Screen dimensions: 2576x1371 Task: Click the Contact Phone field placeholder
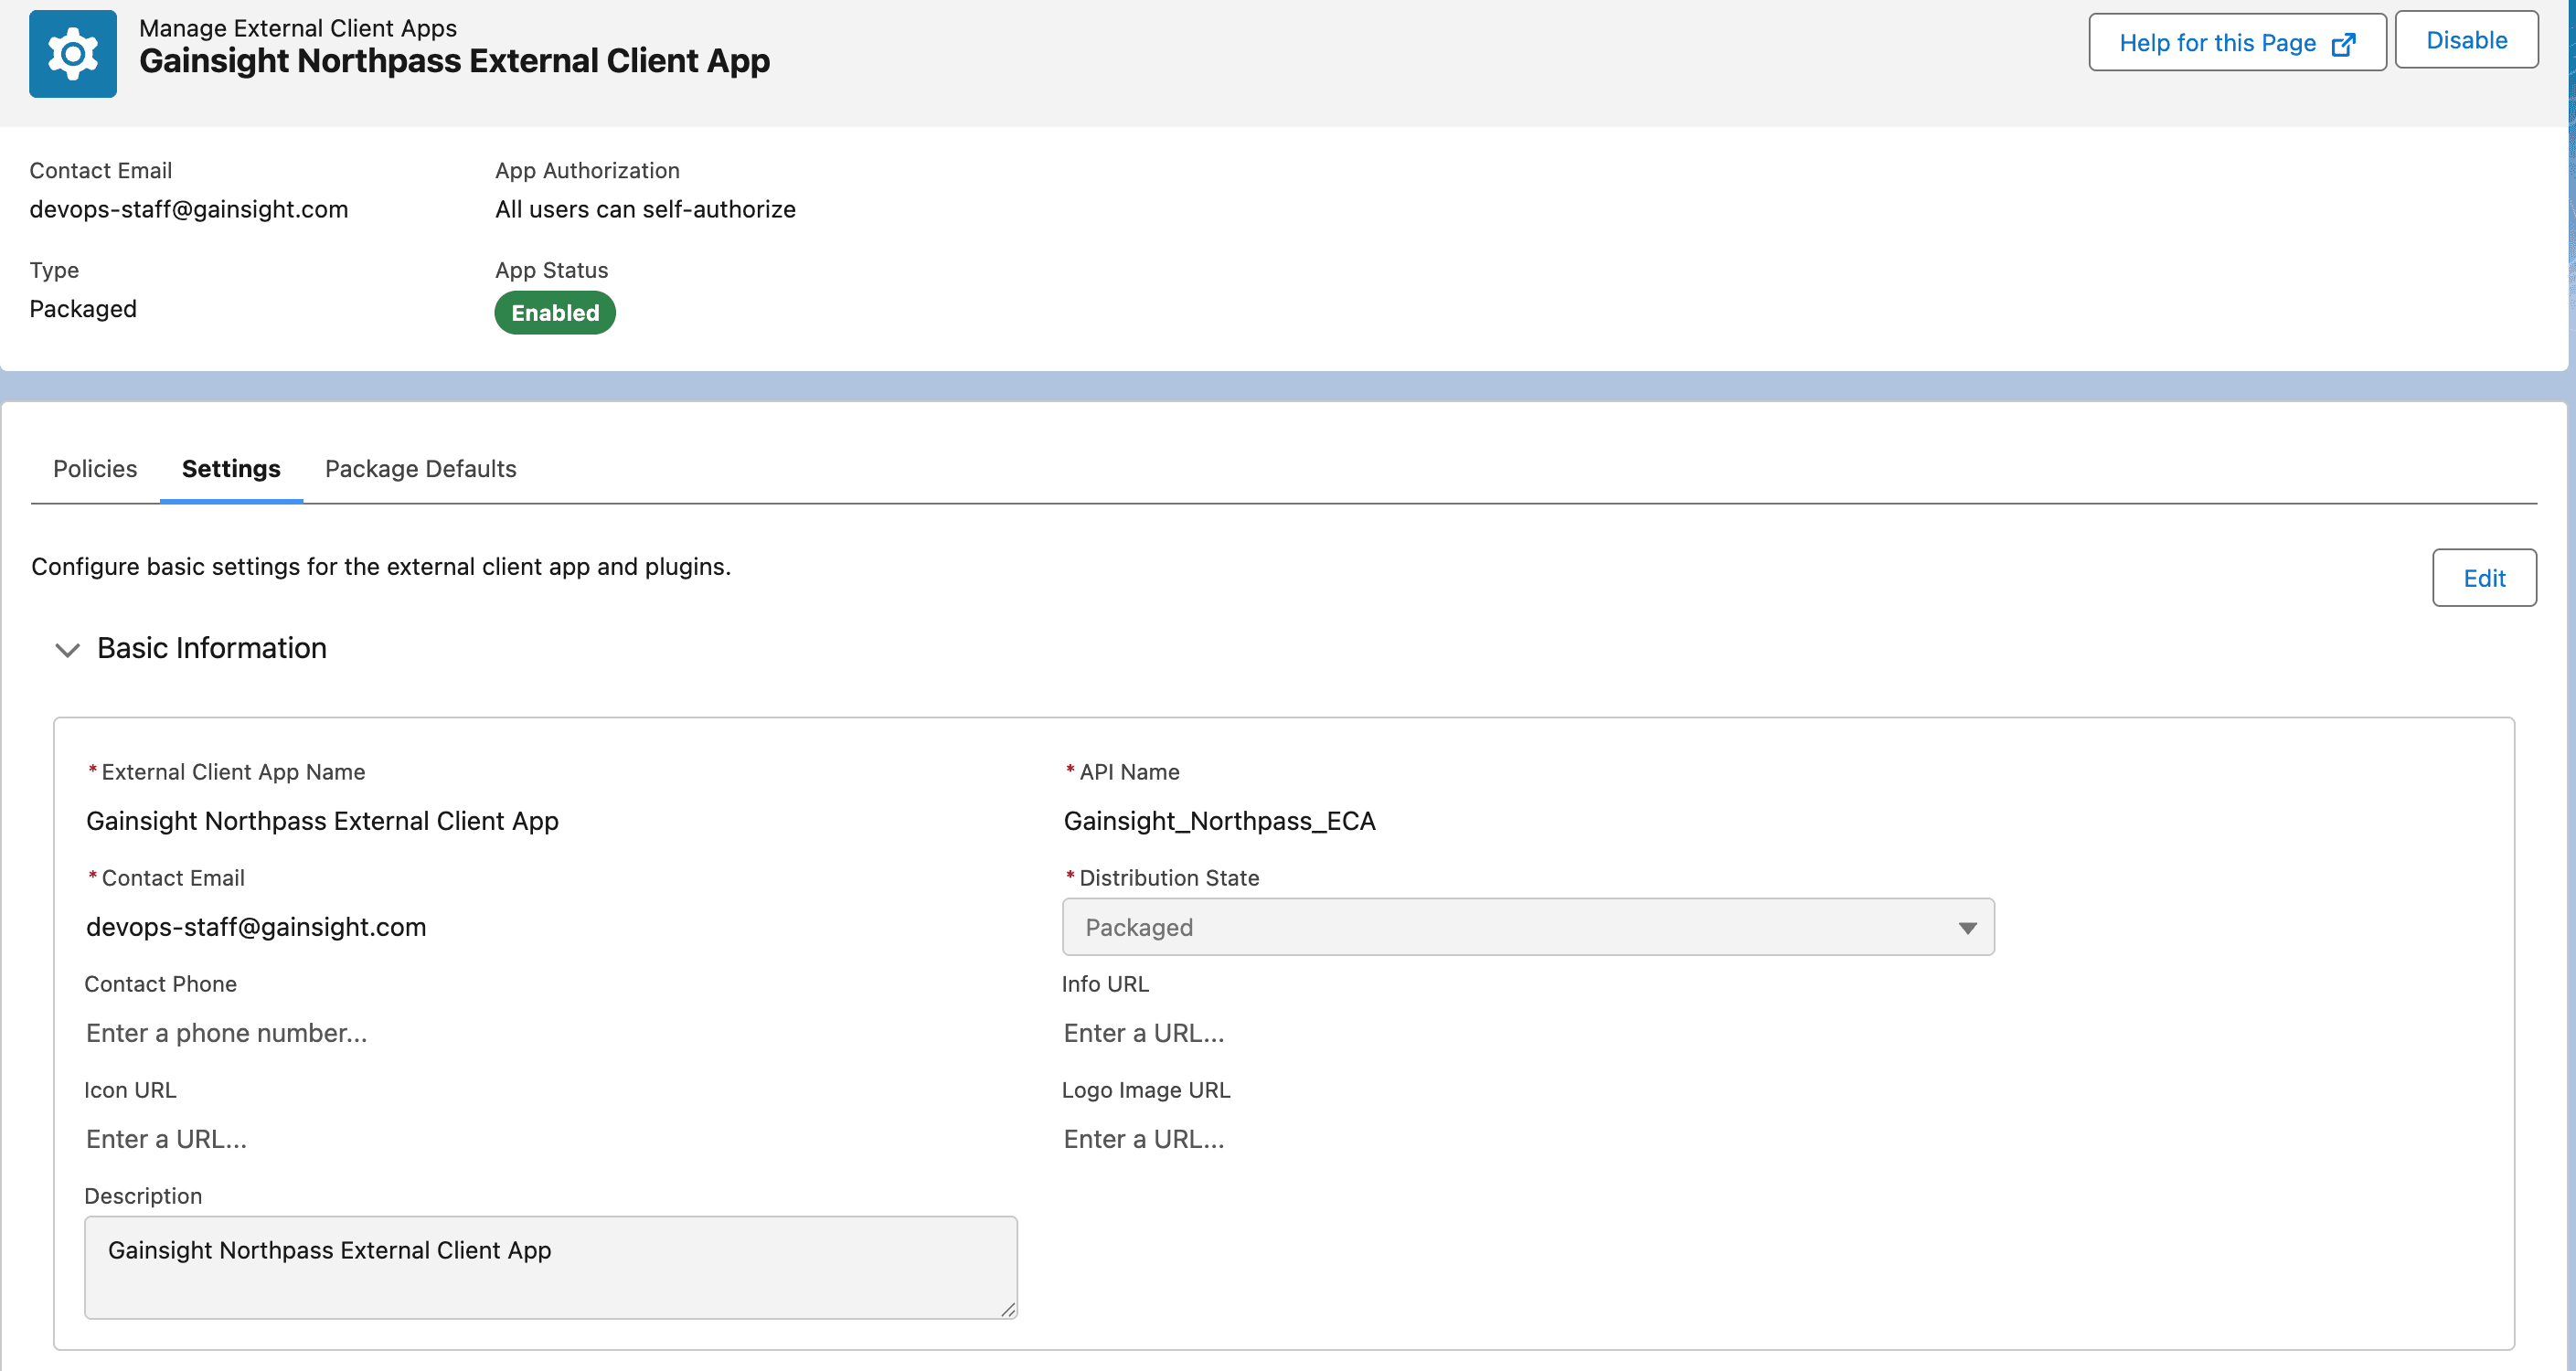(x=227, y=1033)
